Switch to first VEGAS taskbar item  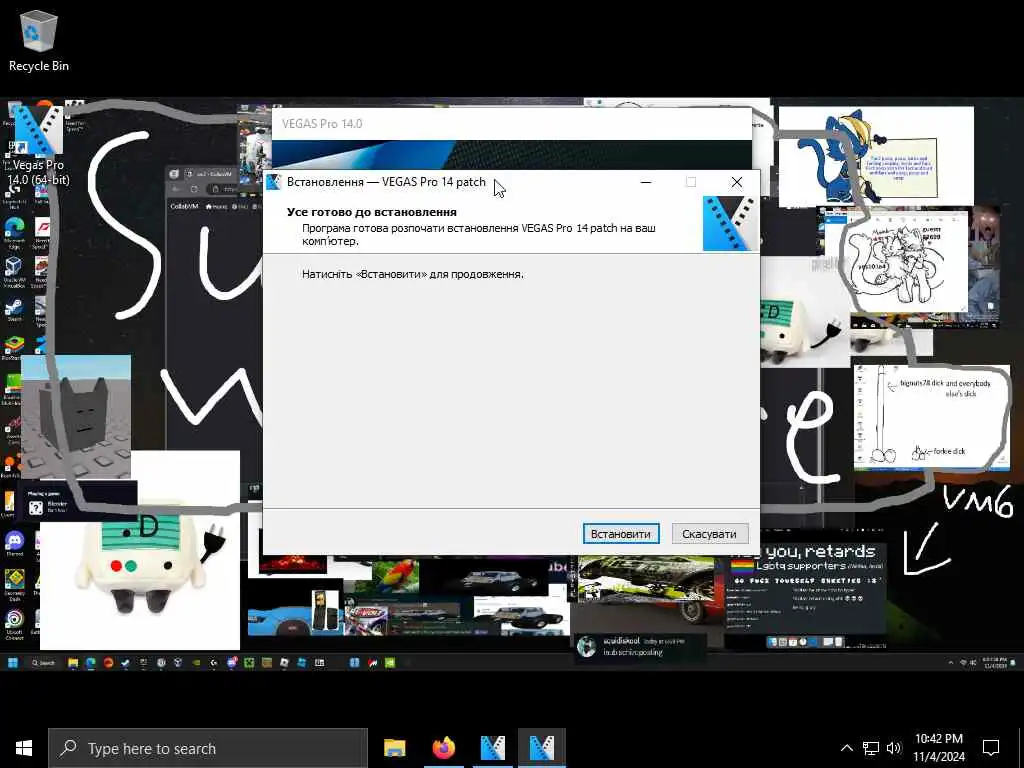click(492, 748)
